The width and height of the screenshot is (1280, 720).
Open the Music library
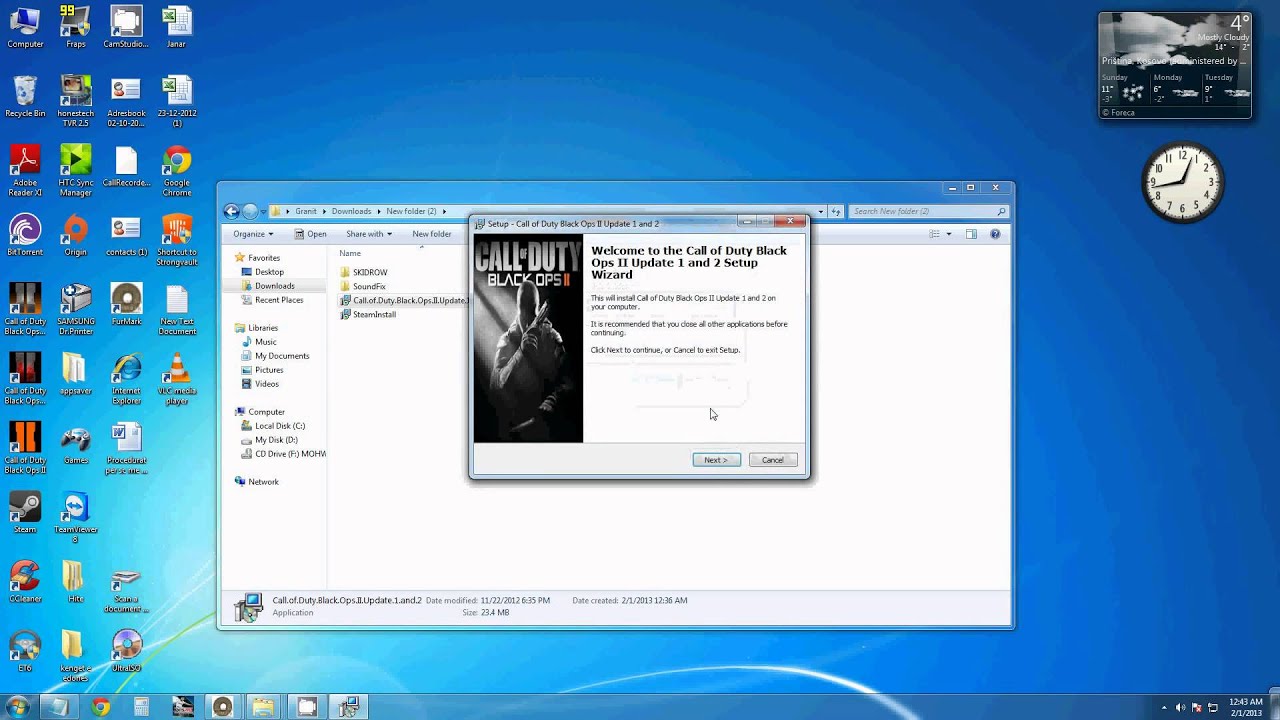(x=265, y=342)
